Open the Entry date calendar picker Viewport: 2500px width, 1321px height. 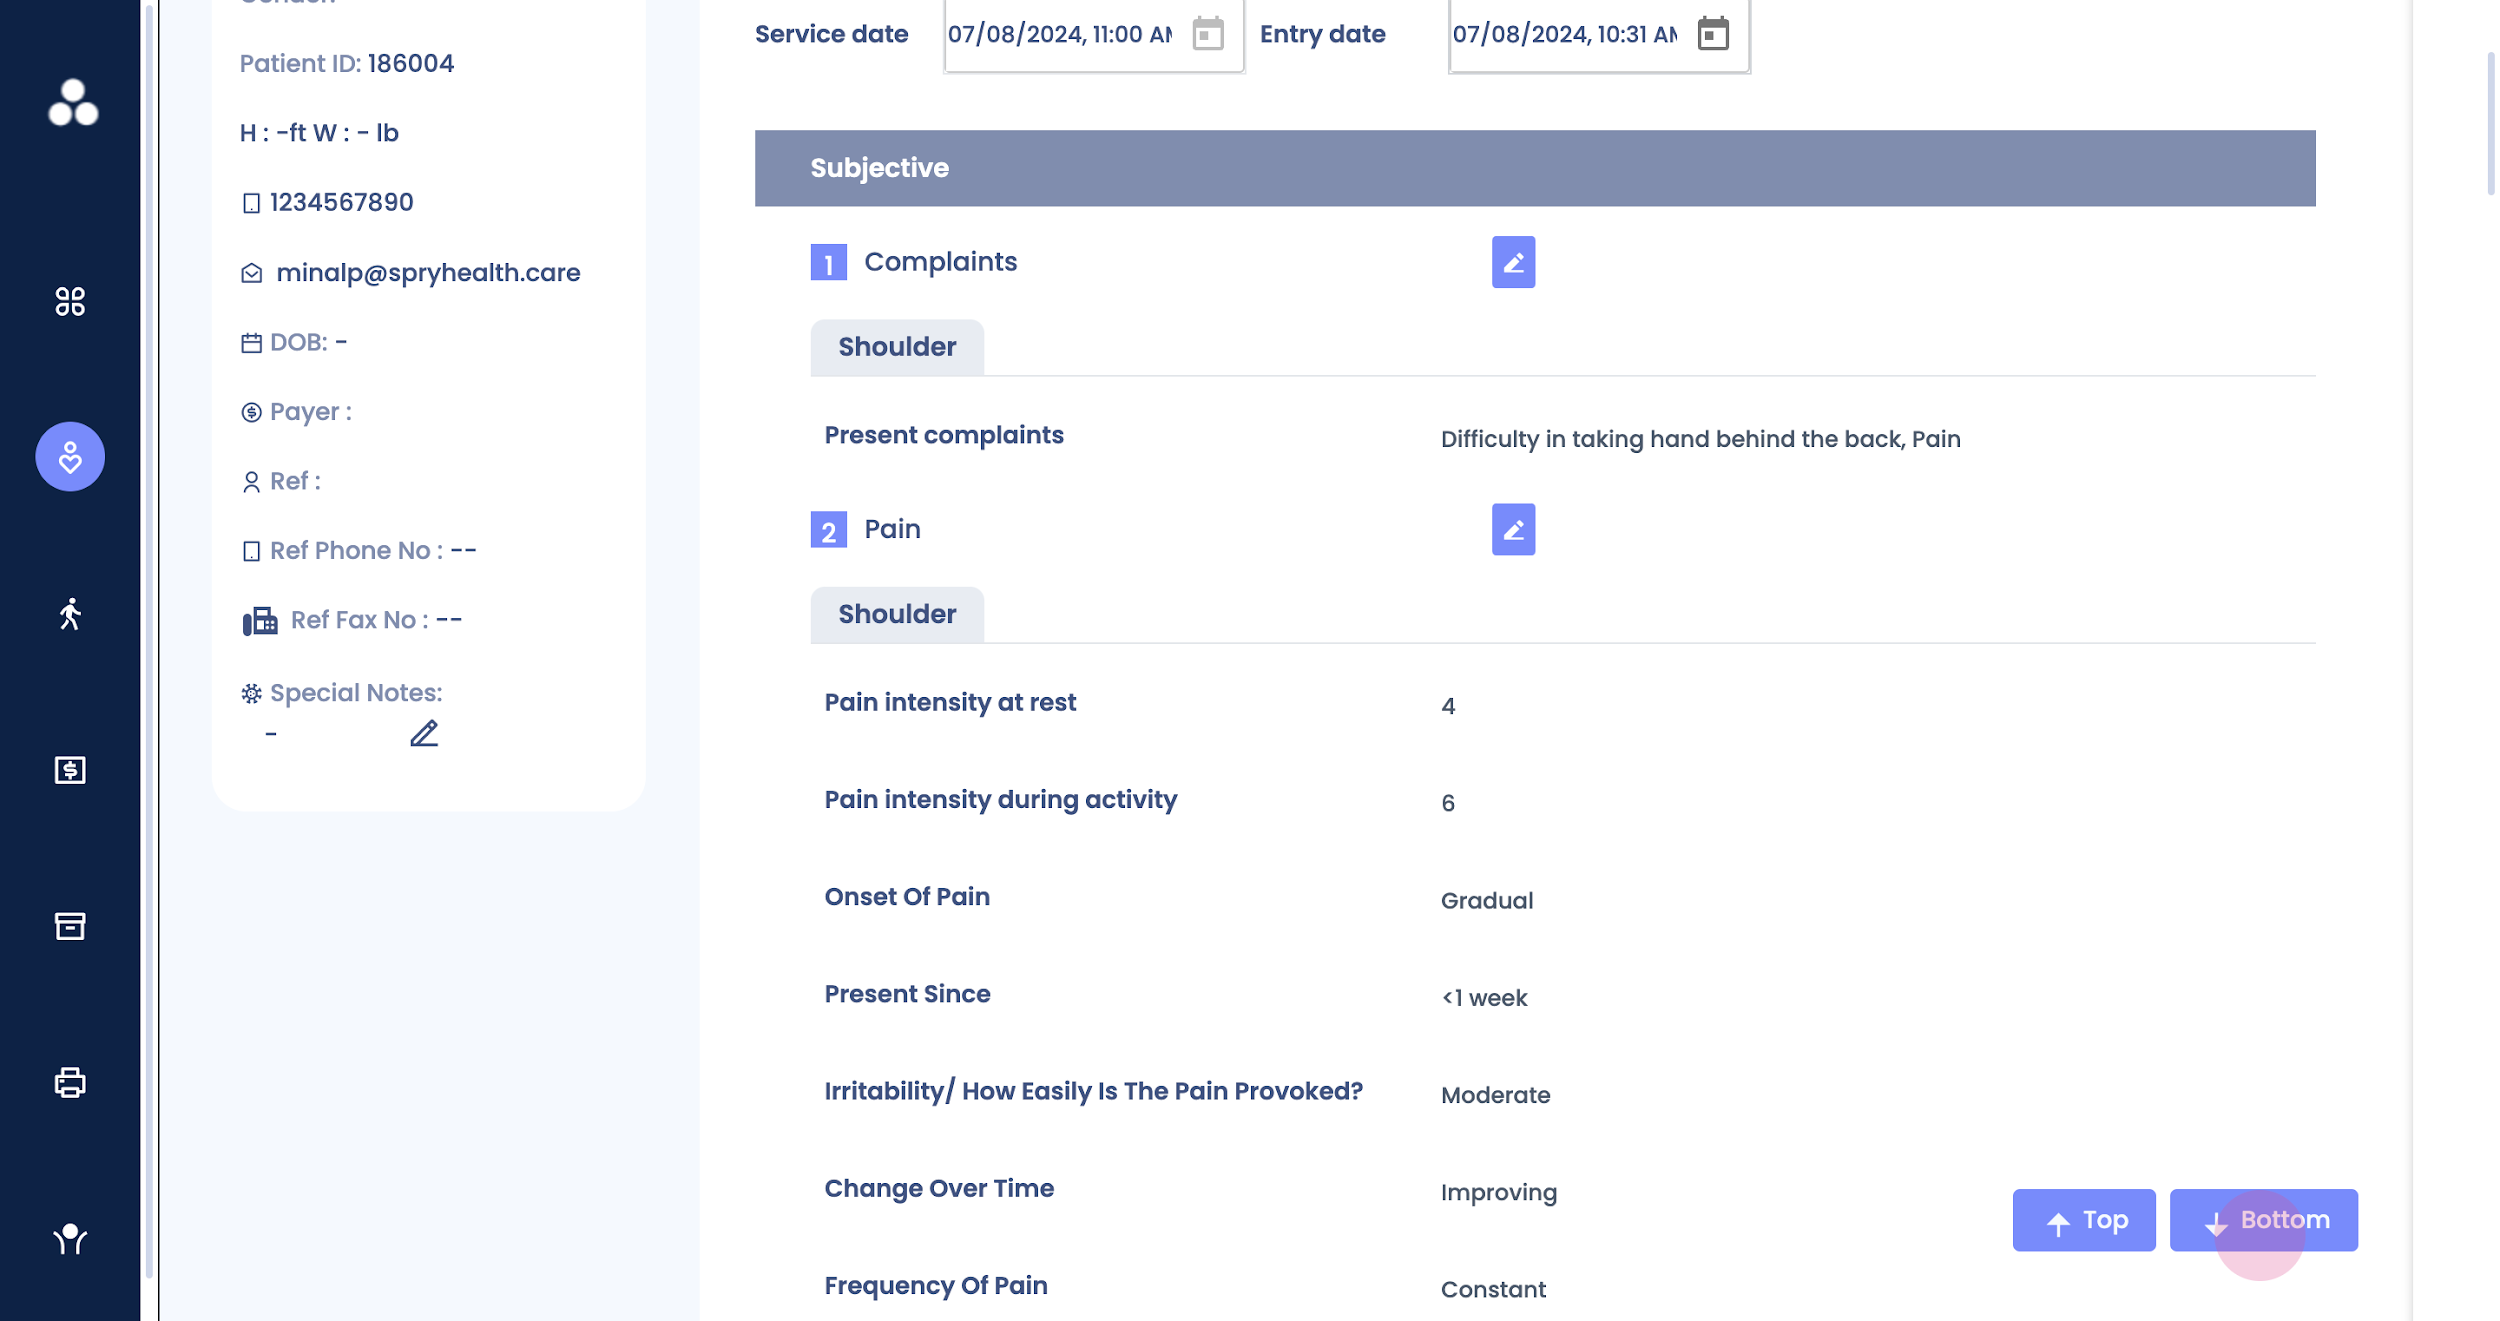(1713, 34)
